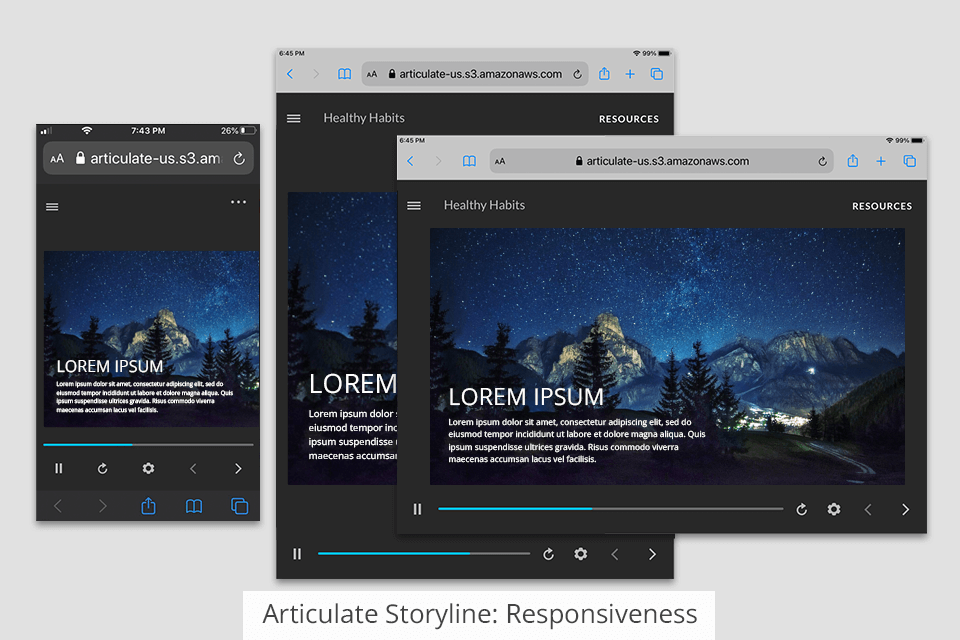Click landscape tablet address bar URL
The height and width of the screenshot is (640, 960).
661,161
